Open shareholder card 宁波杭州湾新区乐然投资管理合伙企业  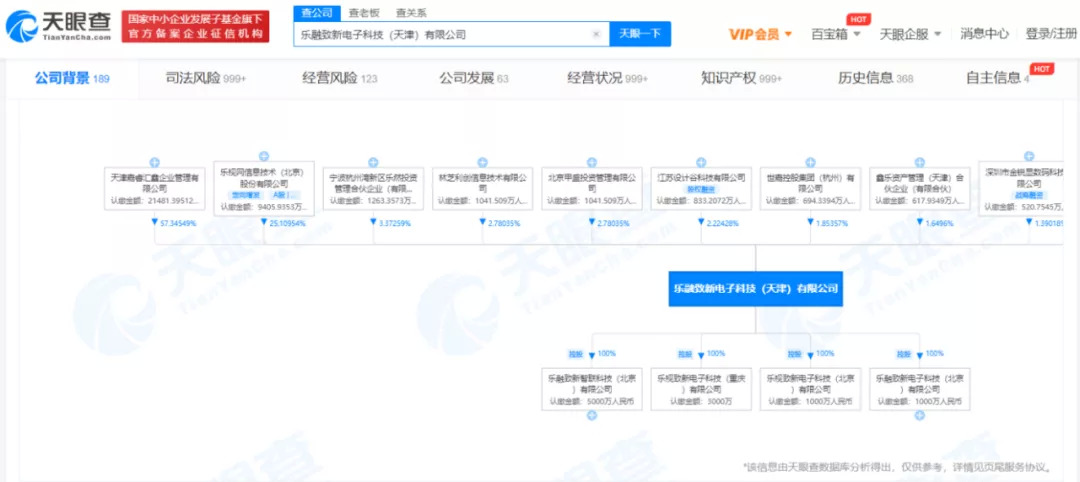373,189
